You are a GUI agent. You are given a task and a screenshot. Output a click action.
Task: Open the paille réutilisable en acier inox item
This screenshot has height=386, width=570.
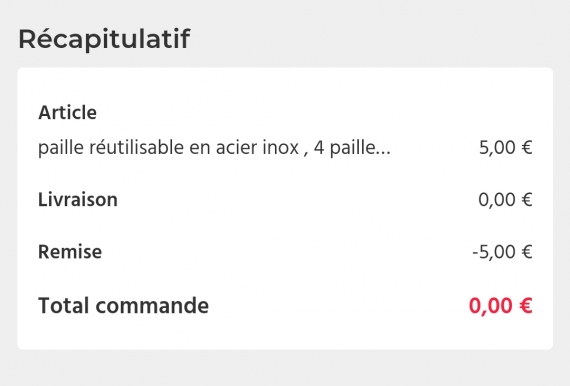pos(214,148)
